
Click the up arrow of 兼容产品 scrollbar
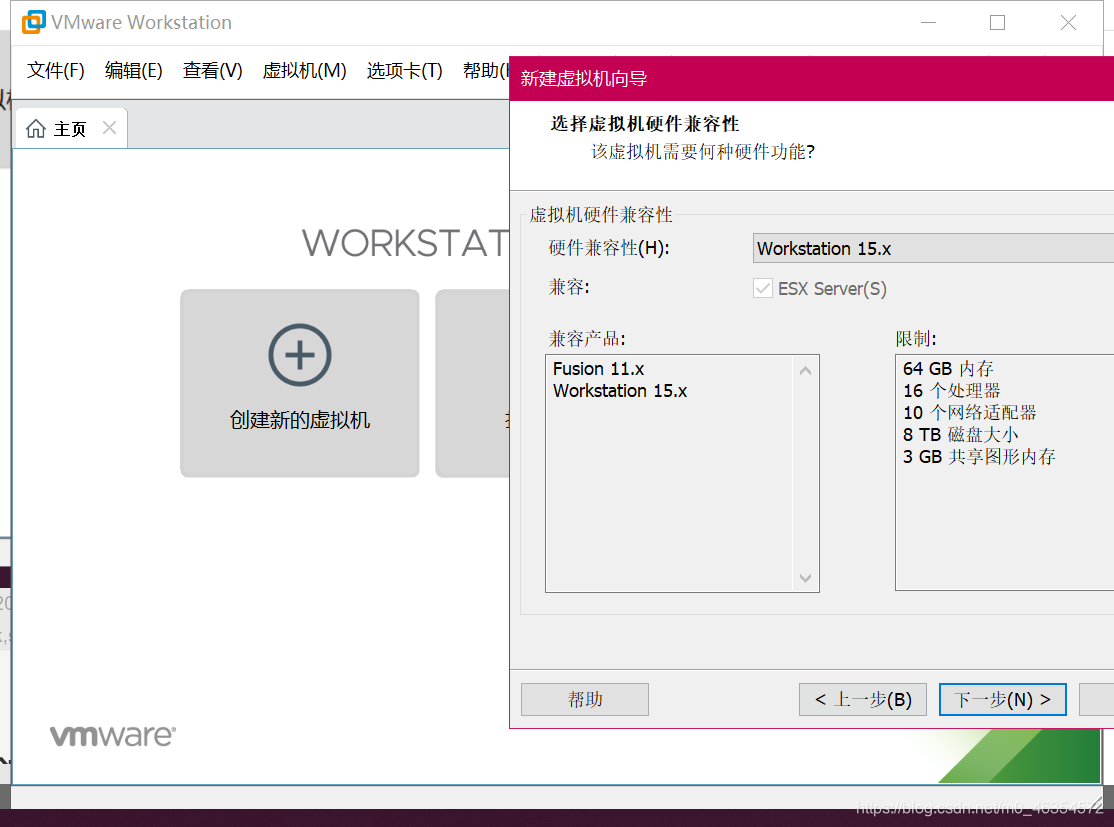point(805,371)
